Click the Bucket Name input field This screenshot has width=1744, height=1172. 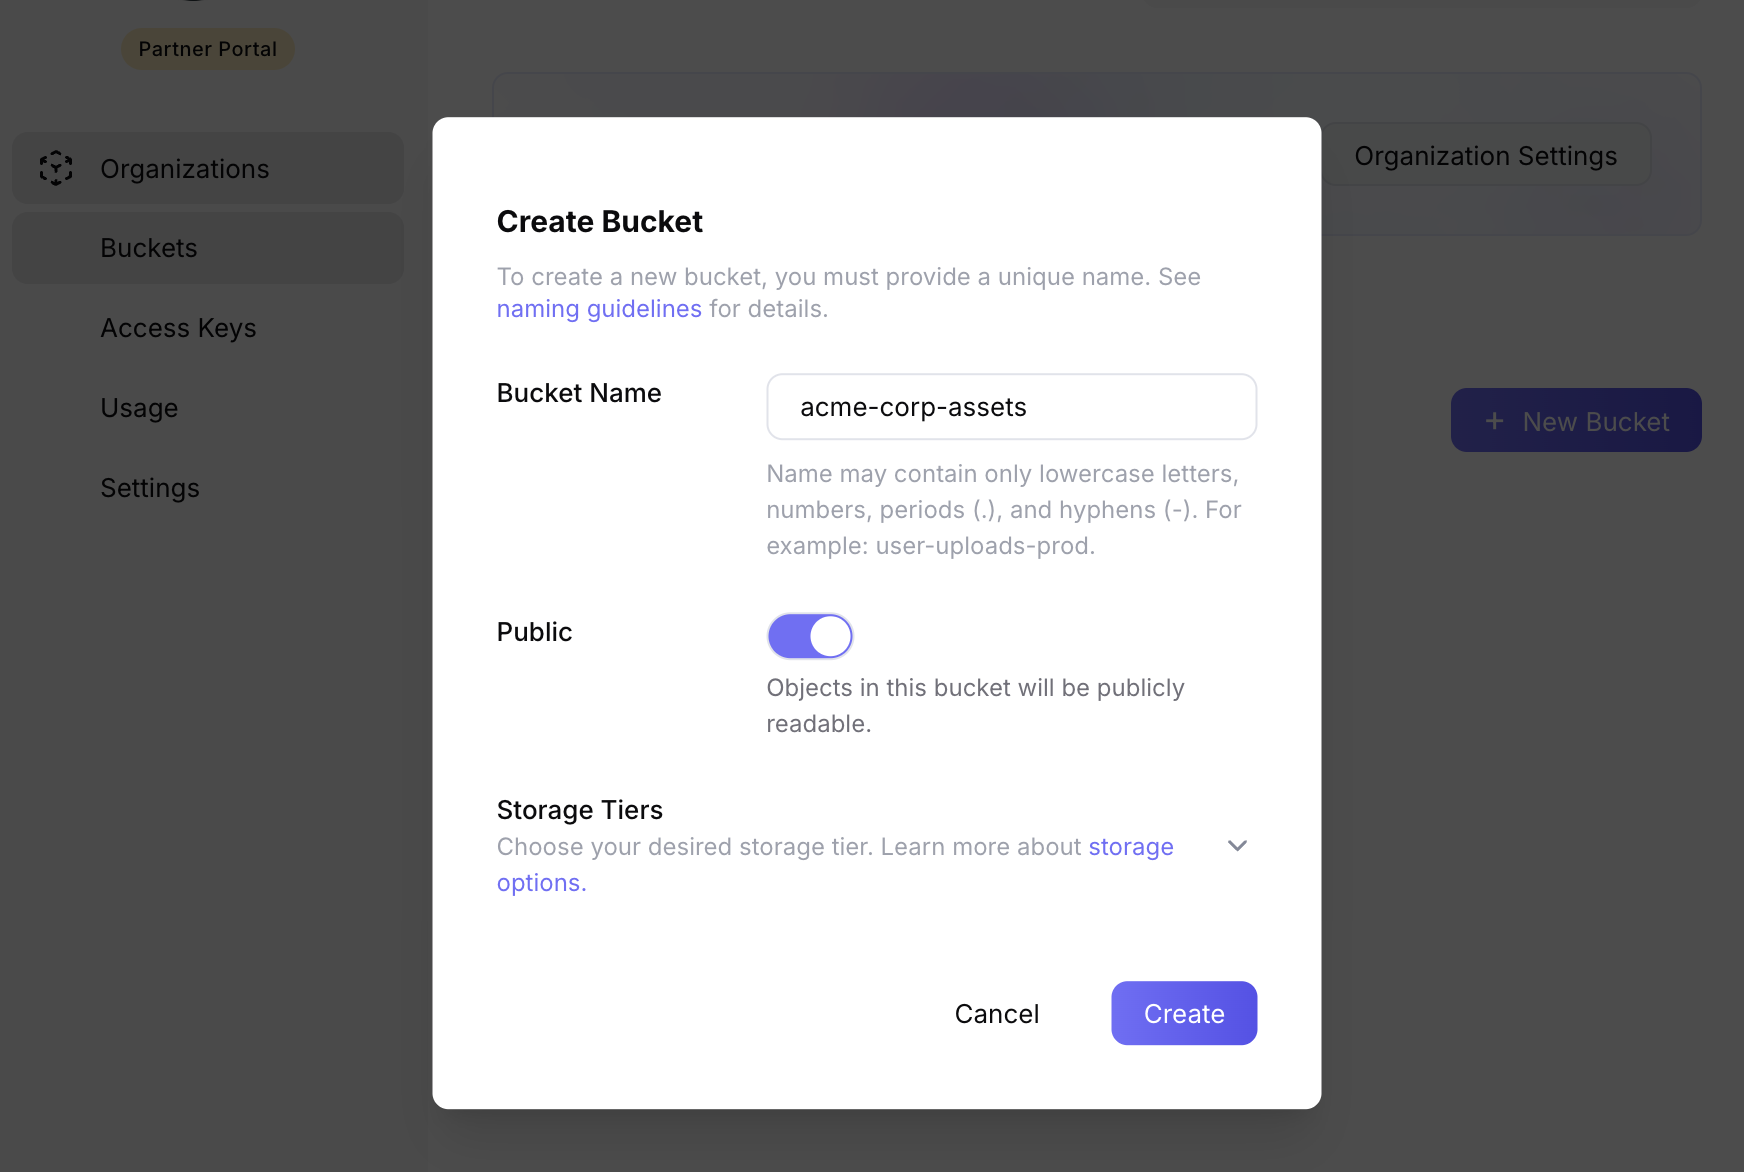[x=1011, y=407]
